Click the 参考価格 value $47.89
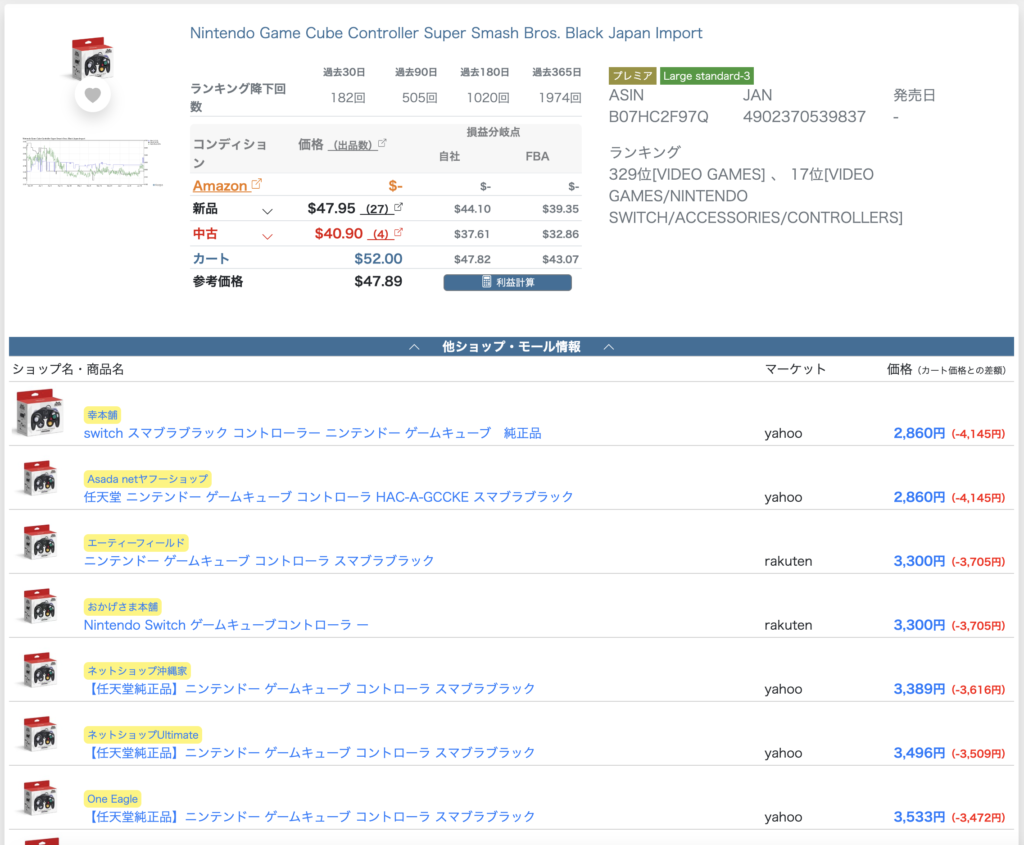The height and width of the screenshot is (845, 1024). click(378, 281)
